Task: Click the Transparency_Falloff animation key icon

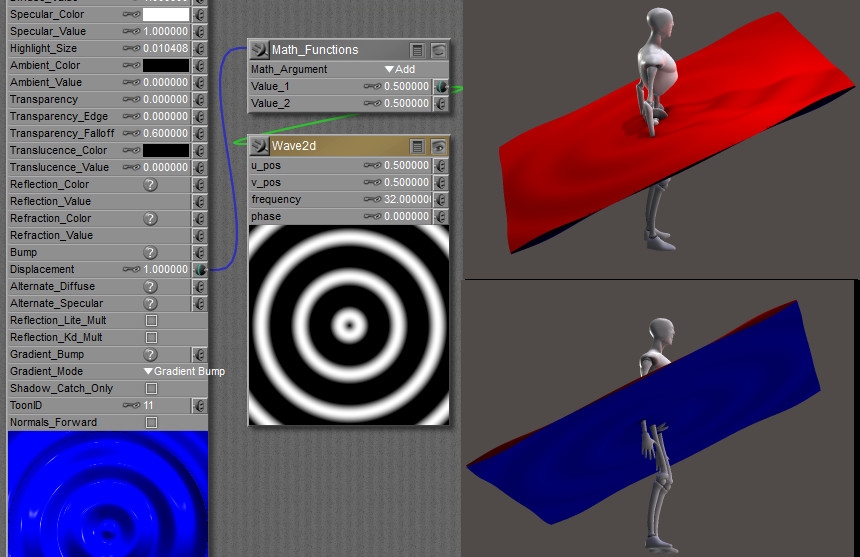Action: click(131, 133)
